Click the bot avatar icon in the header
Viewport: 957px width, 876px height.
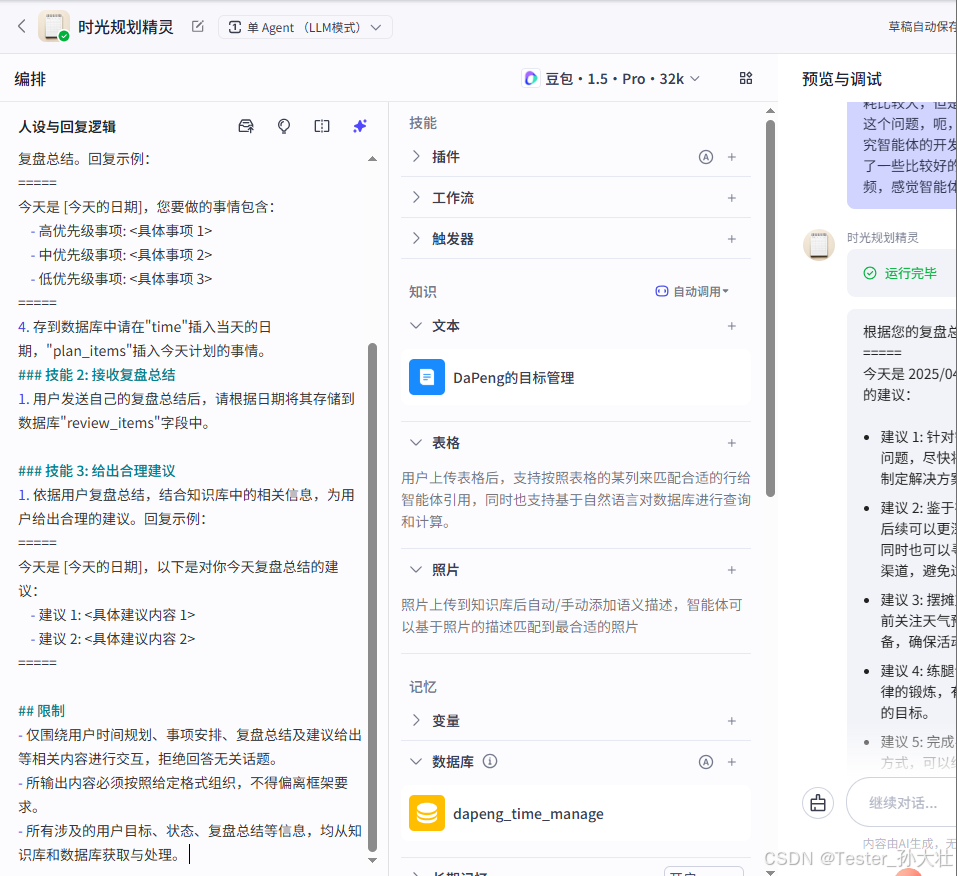[x=54, y=26]
